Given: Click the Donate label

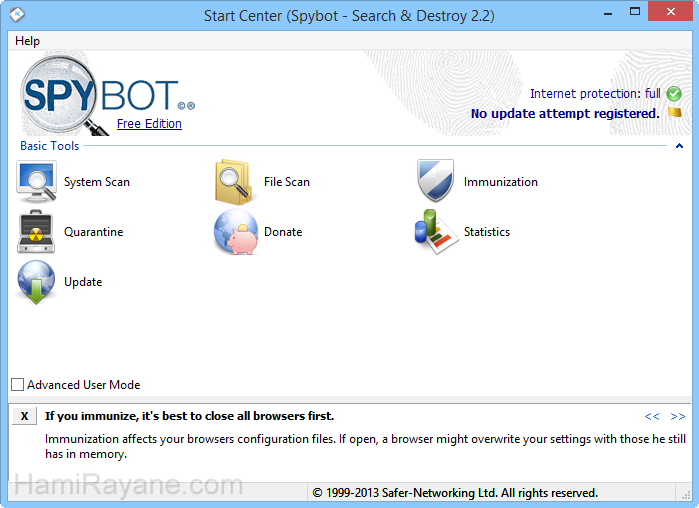Looking at the screenshot, I should coord(283,232).
